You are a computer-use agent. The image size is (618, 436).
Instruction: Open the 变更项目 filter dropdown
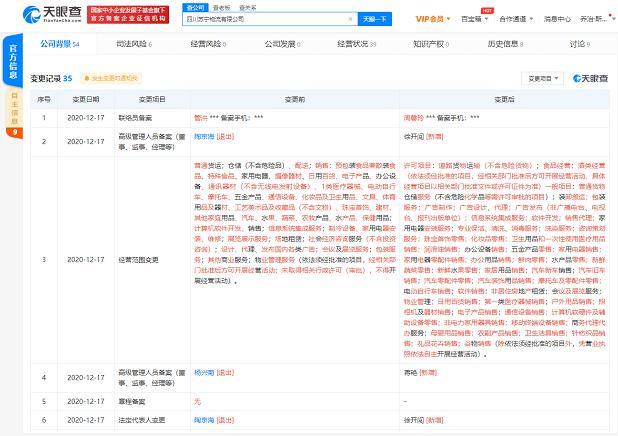tap(543, 78)
